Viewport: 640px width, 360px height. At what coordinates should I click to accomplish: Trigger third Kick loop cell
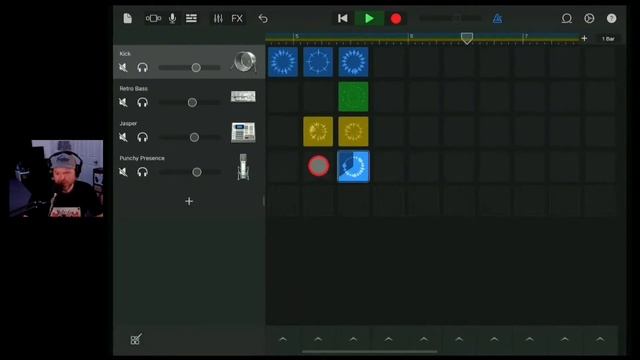[x=353, y=62]
